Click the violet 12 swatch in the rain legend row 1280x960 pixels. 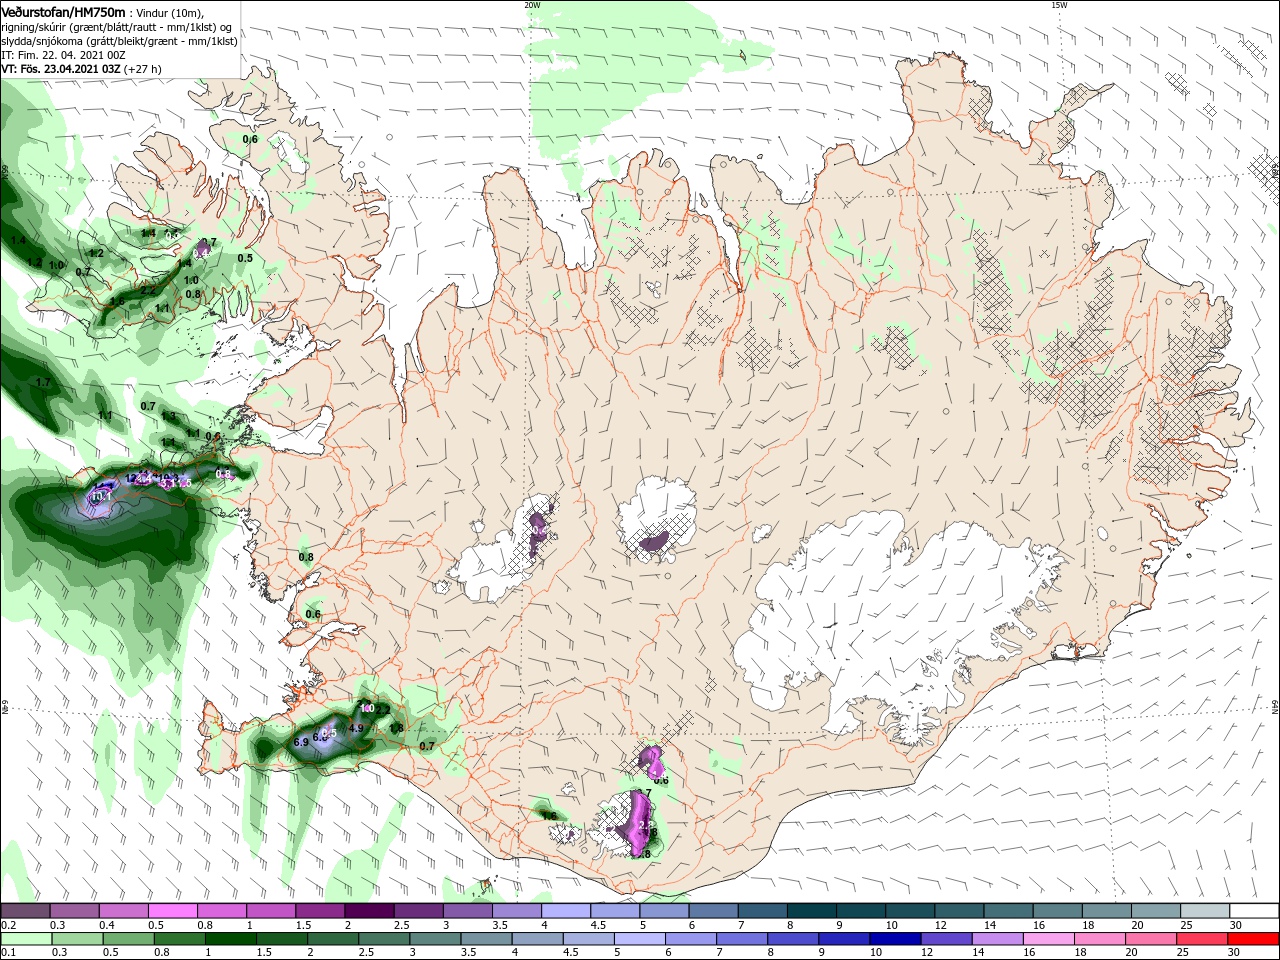(947, 938)
